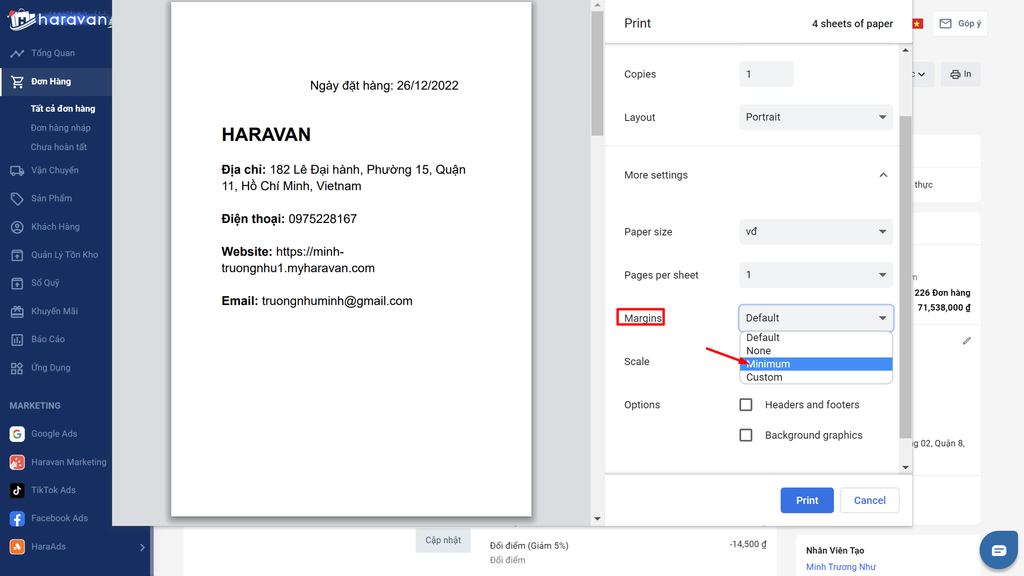This screenshot has height=576, width=1024.
Task: Click the HaraAds icon
Action: click(17, 547)
